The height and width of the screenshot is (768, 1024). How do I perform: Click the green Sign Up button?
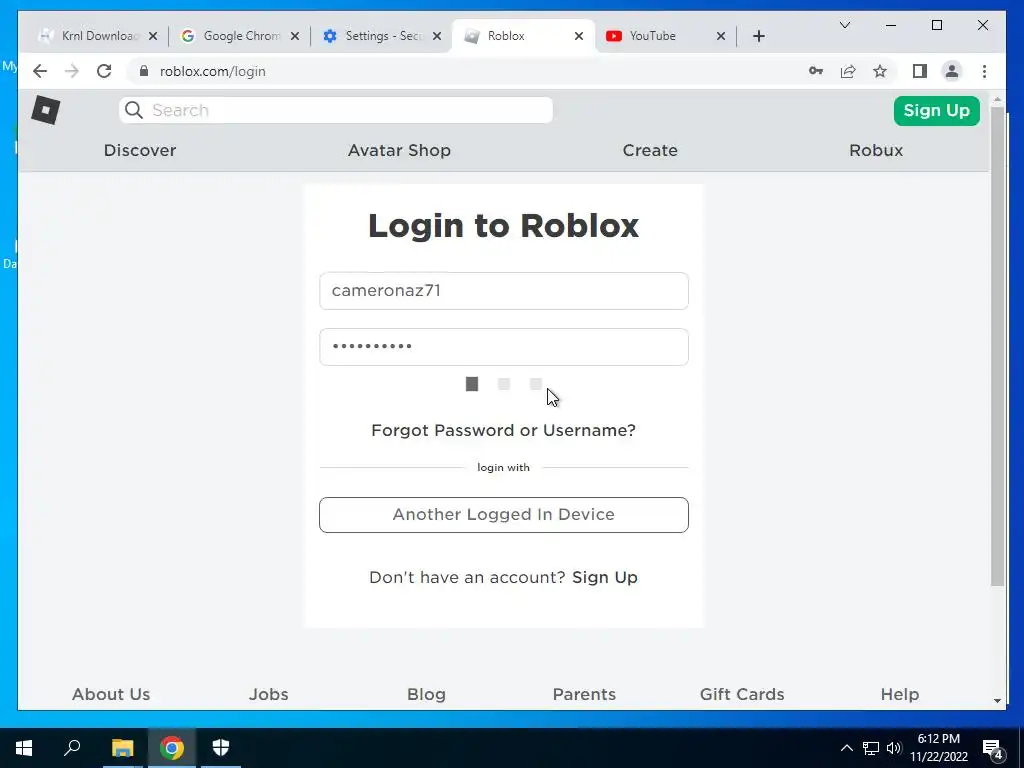[936, 110]
